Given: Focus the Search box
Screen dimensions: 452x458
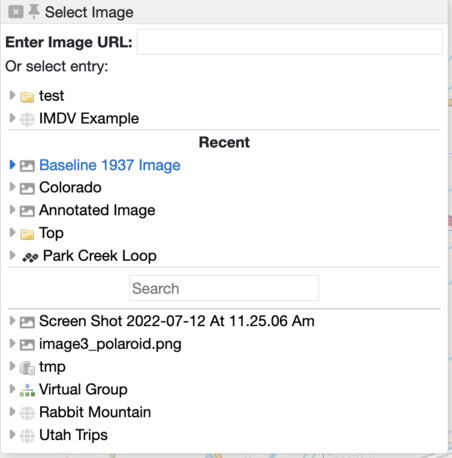Looking at the screenshot, I should coord(224,288).
